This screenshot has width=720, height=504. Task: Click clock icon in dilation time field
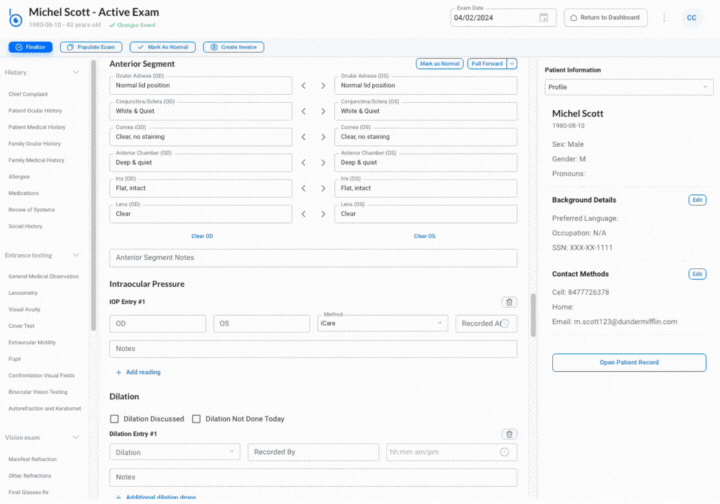coord(505,452)
